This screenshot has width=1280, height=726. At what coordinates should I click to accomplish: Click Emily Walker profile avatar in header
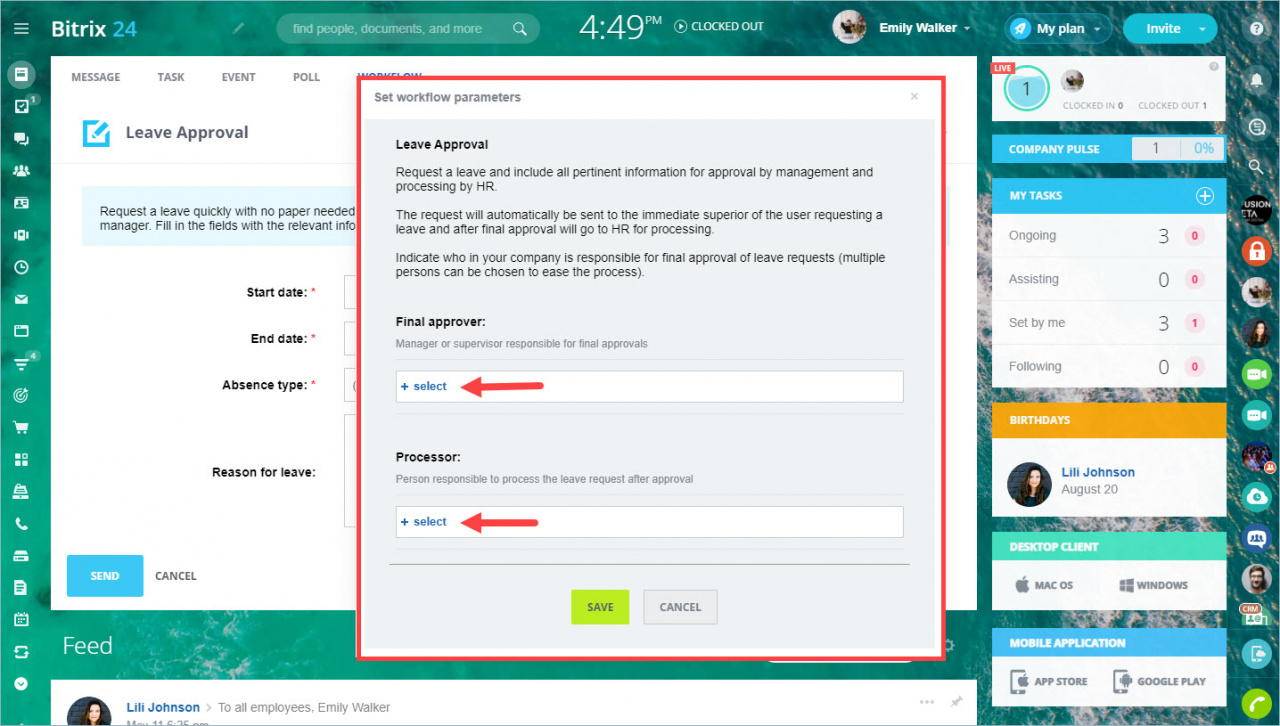tap(849, 28)
